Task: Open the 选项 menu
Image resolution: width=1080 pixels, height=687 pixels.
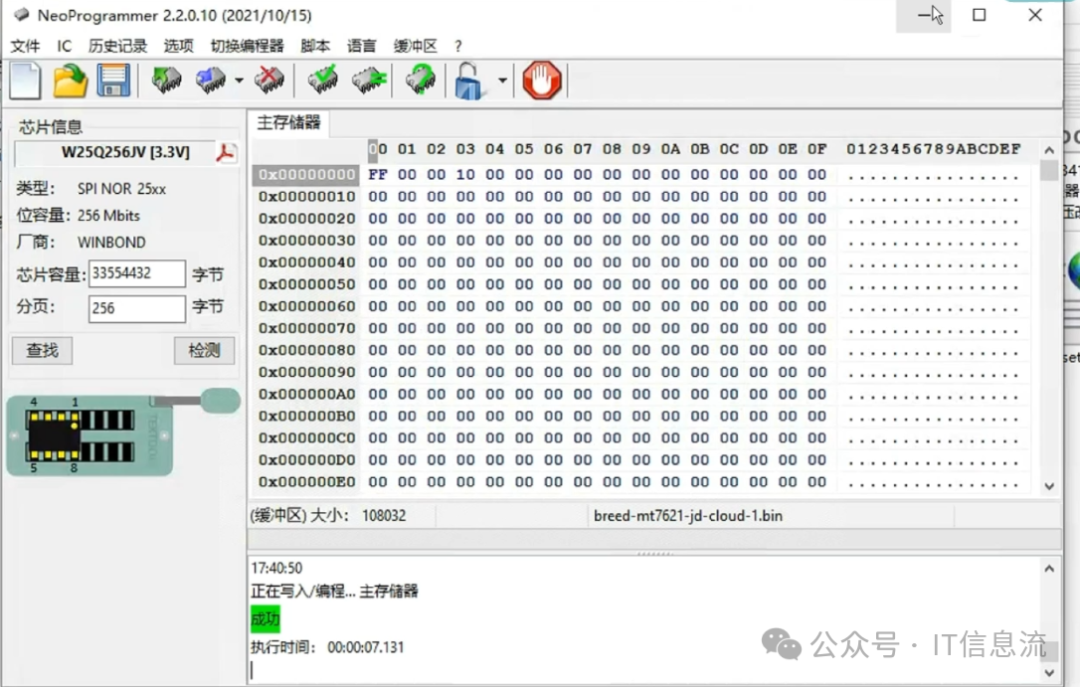Action: (178, 46)
